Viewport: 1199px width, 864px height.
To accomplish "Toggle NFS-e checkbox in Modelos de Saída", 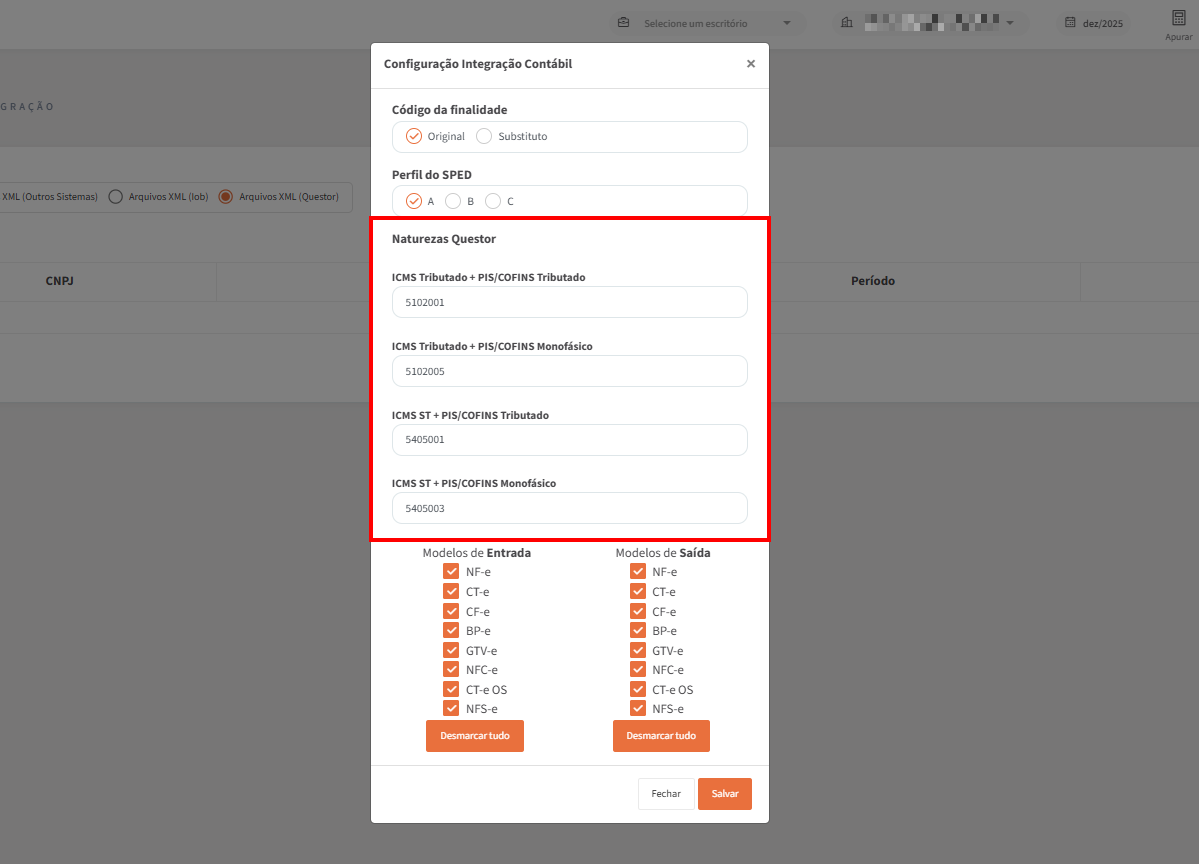I will click(638, 709).
